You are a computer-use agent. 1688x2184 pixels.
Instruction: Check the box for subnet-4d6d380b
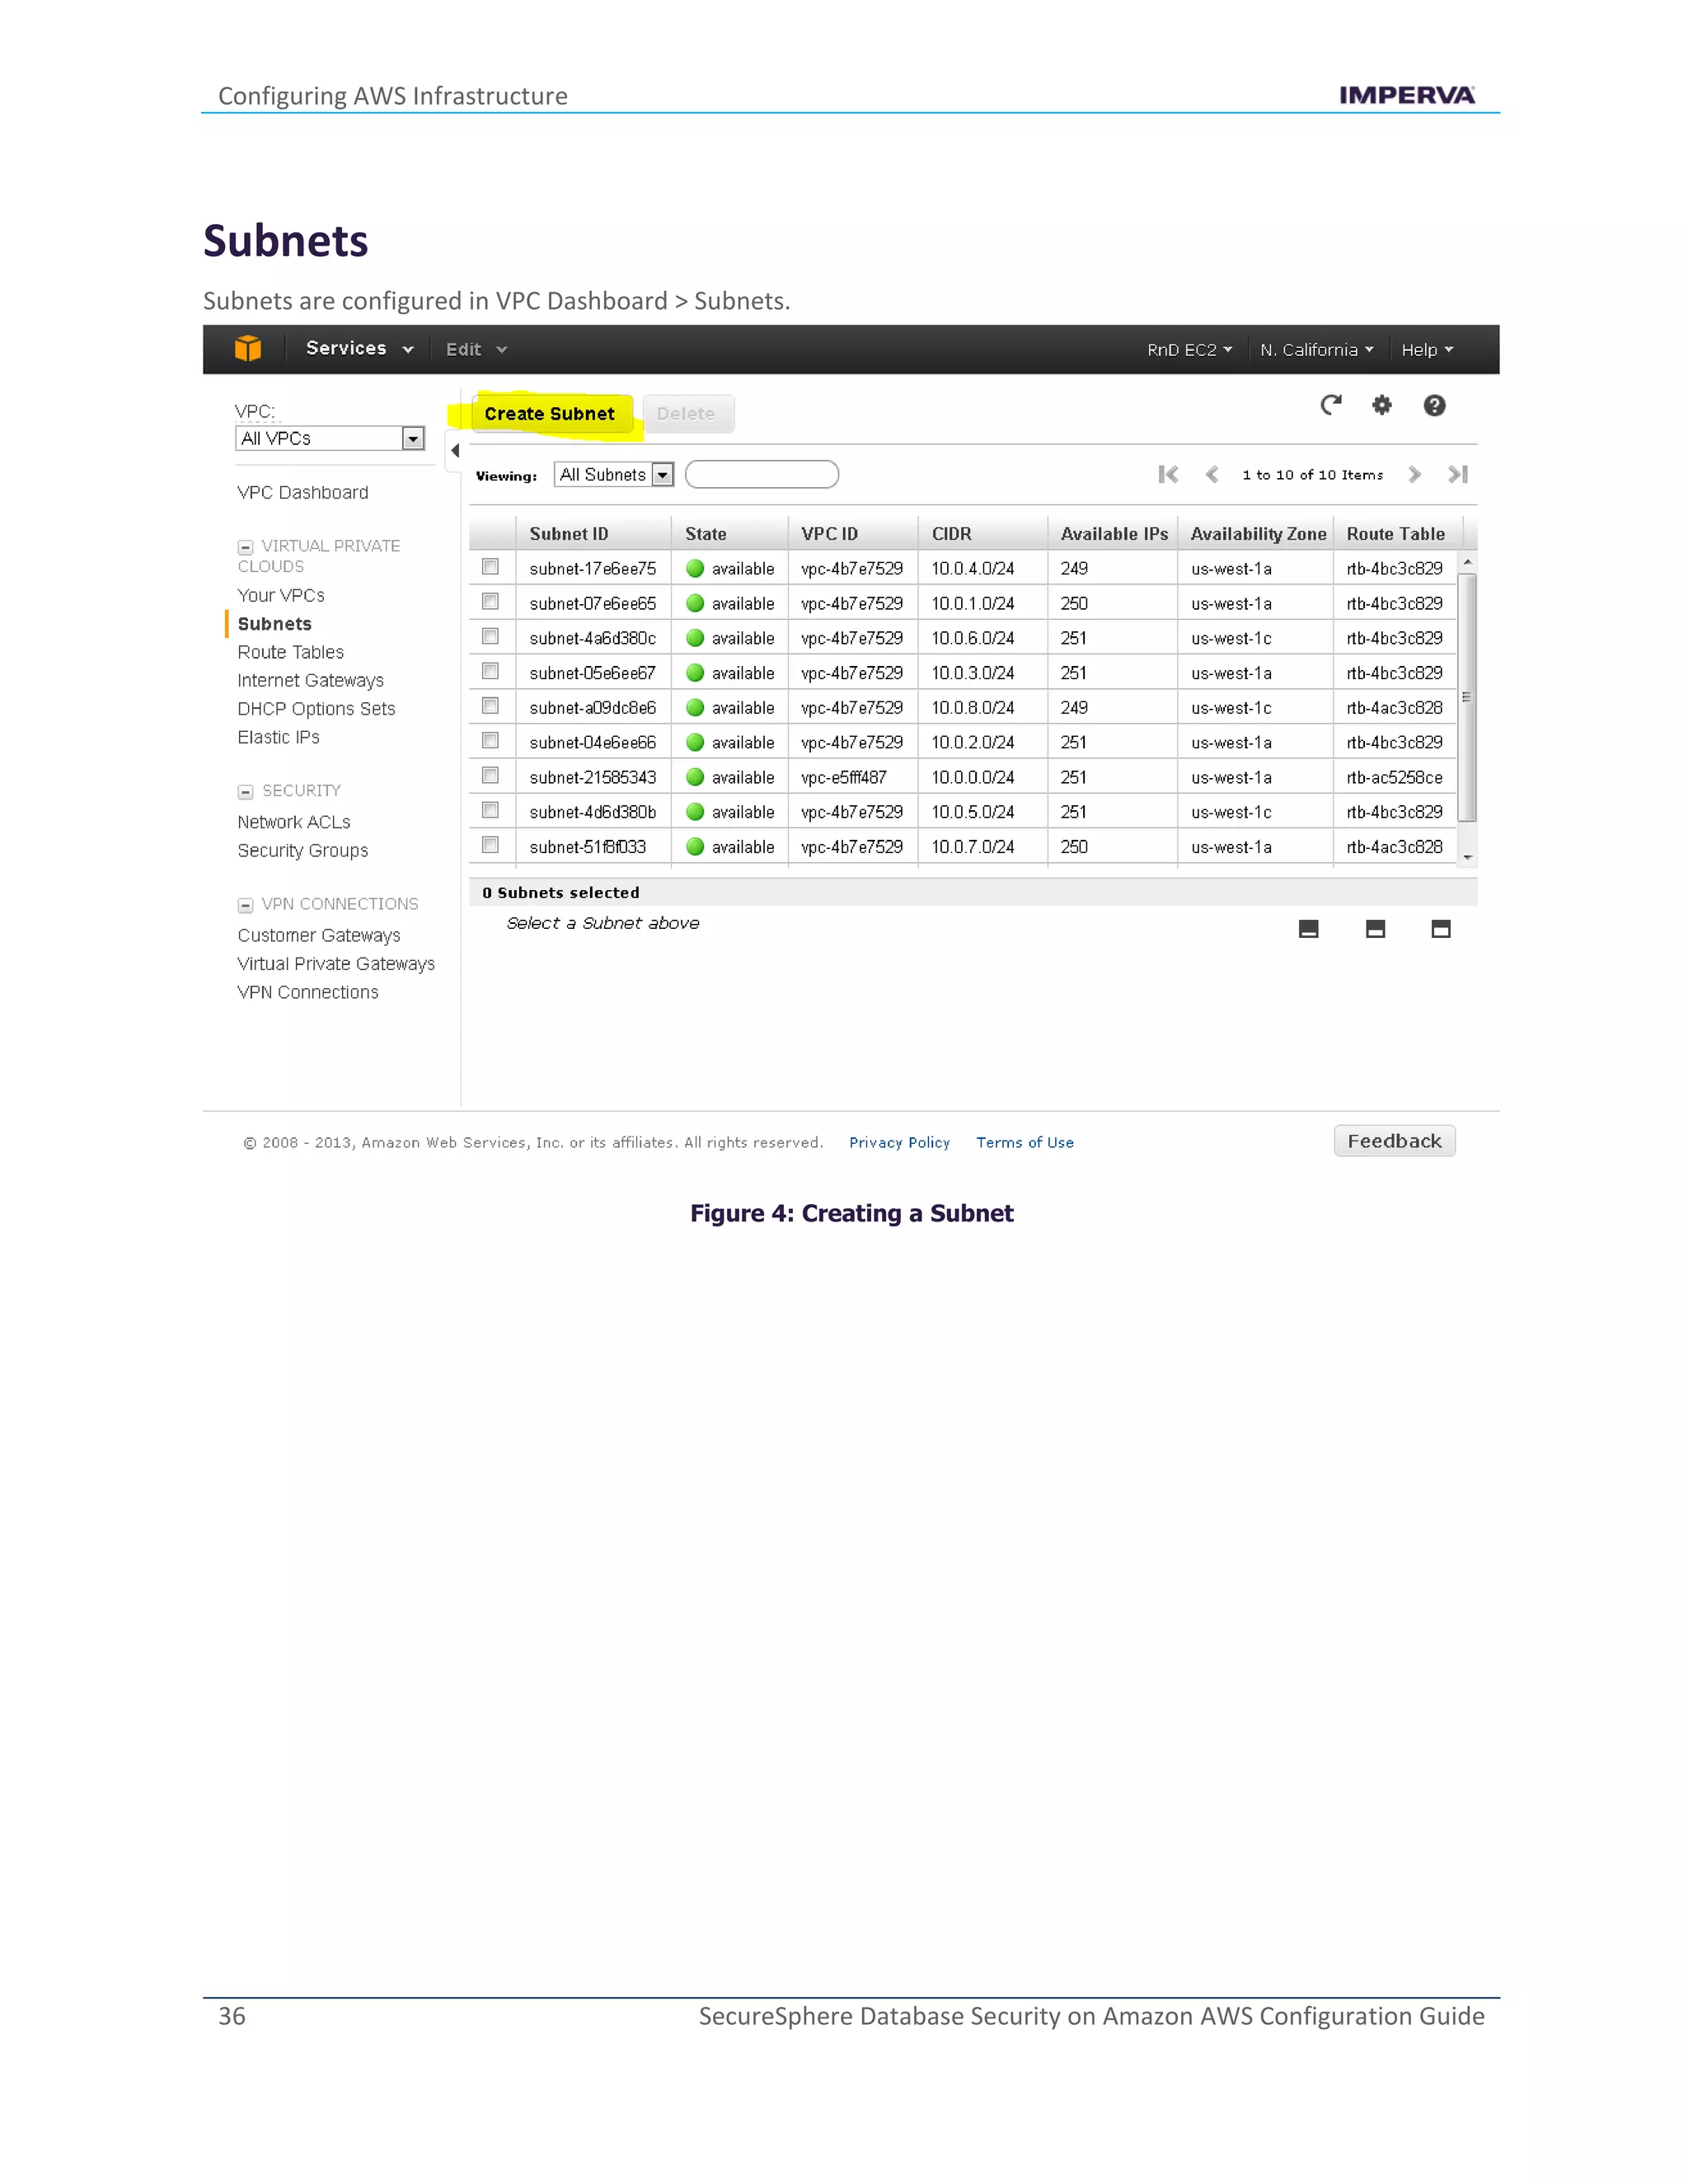point(490,810)
